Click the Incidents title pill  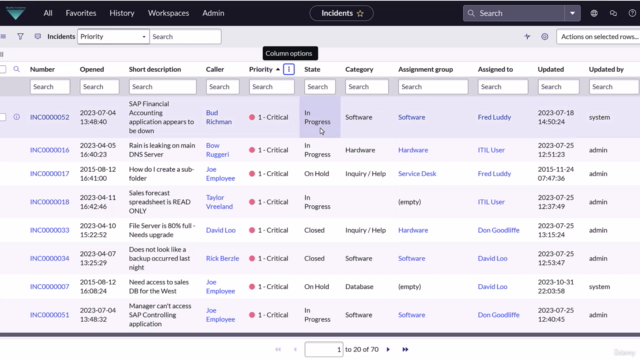point(341,13)
